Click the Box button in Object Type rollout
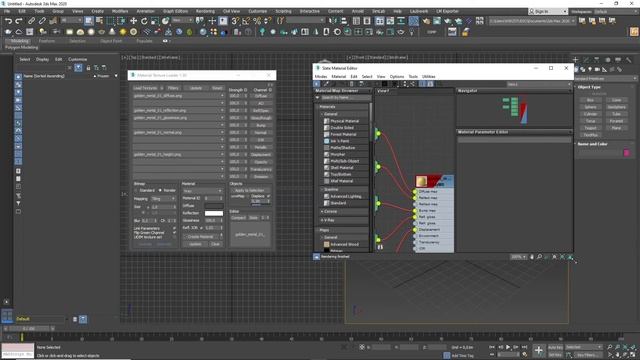The height and width of the screenshot is (360, 640). click(x=590, y=100)
